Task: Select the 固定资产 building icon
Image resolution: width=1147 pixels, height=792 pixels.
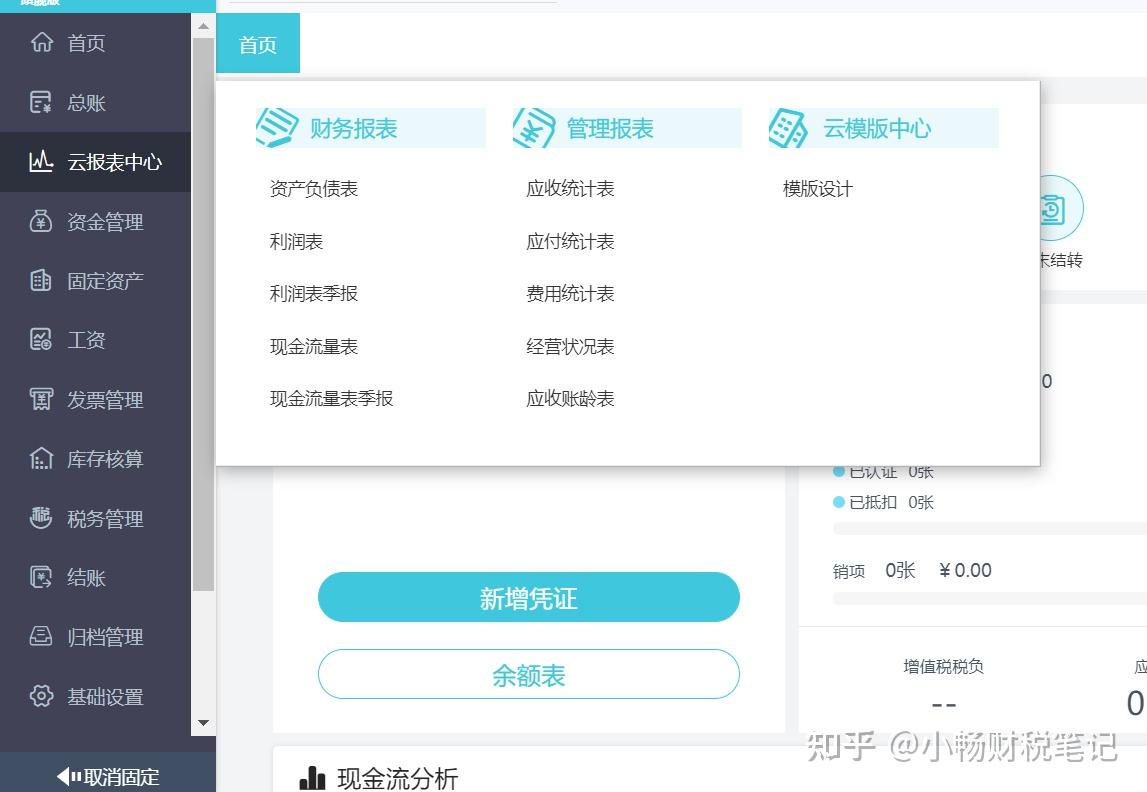Action: [x=41, y=280]
